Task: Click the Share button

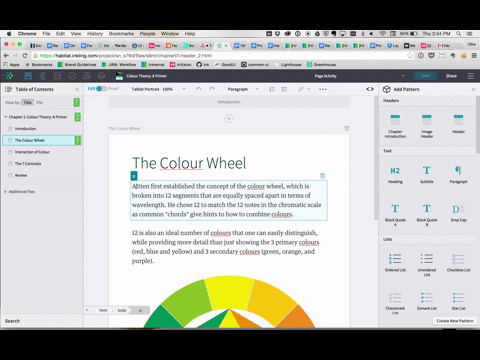Action: [451, 76]
